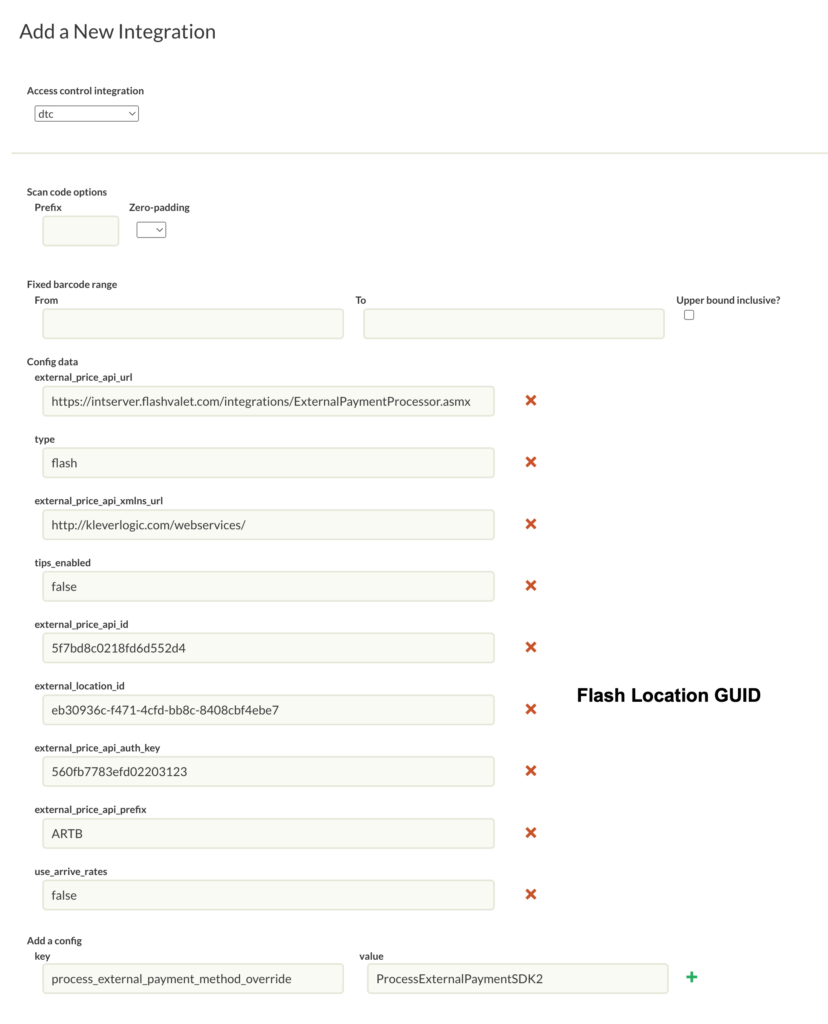This screenshot has height=1024, width=828.
Task: Click the Fixed barcode range To field
Action: (514, 324)
